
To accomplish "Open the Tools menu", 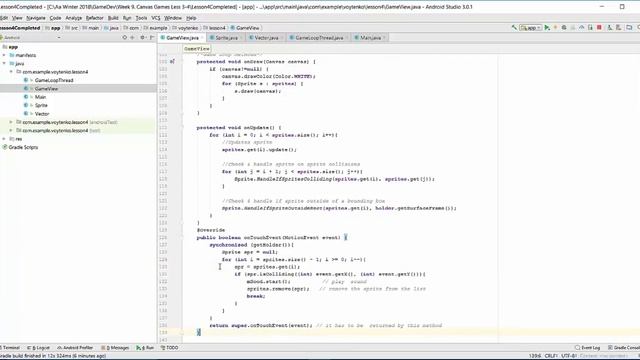I will pos(141,18).
